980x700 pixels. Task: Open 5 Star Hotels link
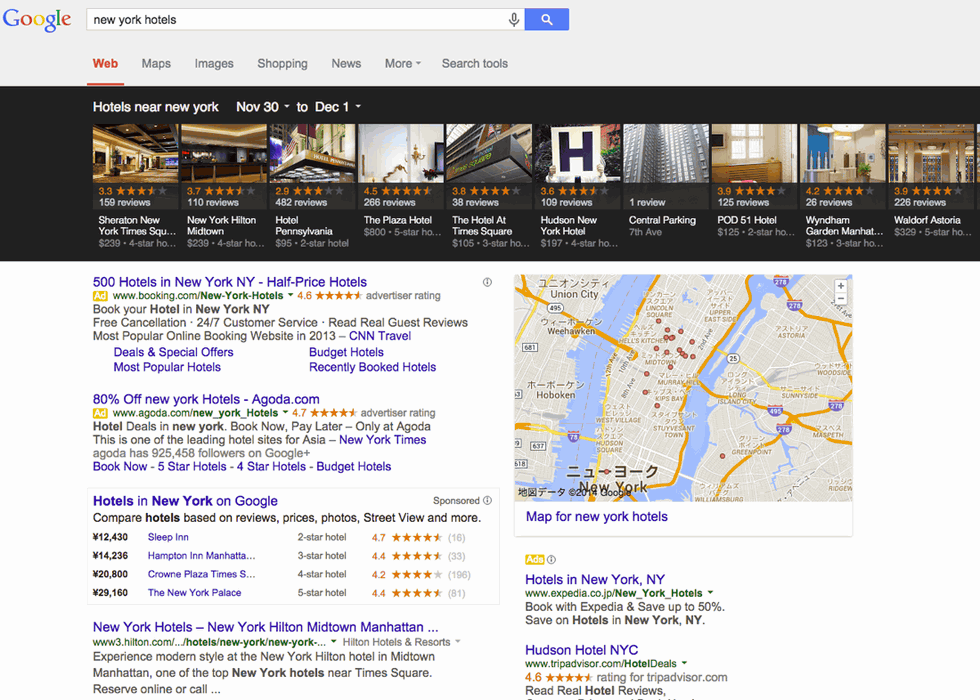click(192, 466)
